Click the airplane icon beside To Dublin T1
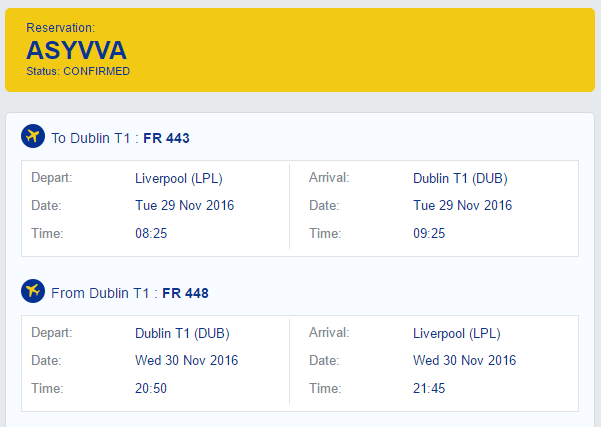 (x=33, y=136)
